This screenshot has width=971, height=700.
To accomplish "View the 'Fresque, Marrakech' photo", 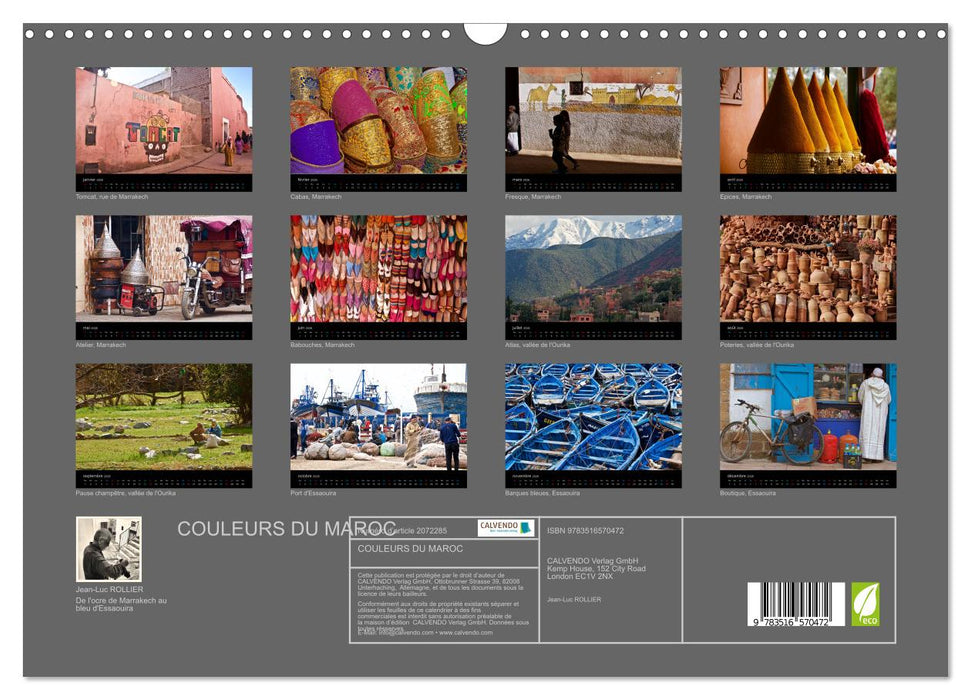I will pos(590,120).
